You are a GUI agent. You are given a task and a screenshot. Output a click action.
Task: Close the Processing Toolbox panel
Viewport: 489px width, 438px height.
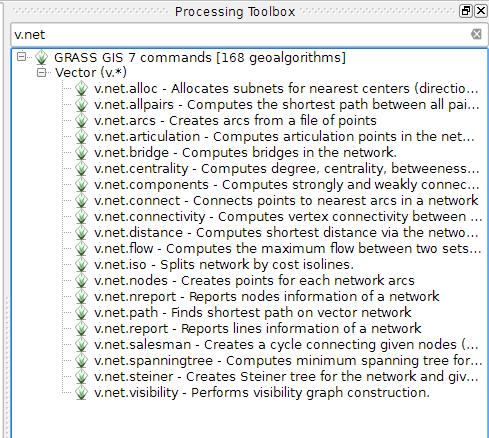481,11
